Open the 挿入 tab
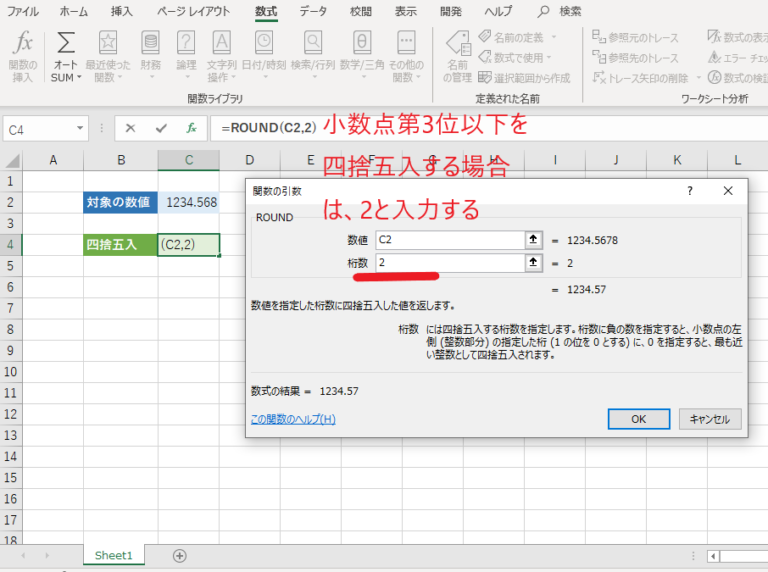768x572 pixels. pos(121,11)
